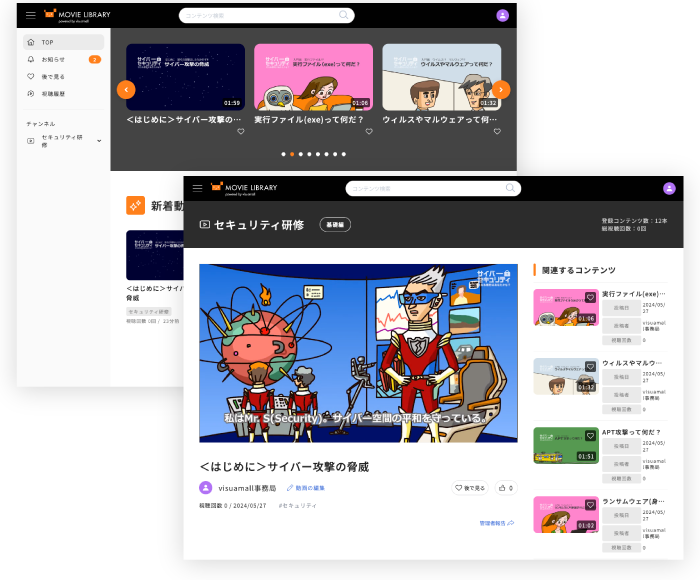This screenshot has width=700, height=580.
Task: Select セキュリティ研修 channel in sidebar
Action: click(62, 141)
